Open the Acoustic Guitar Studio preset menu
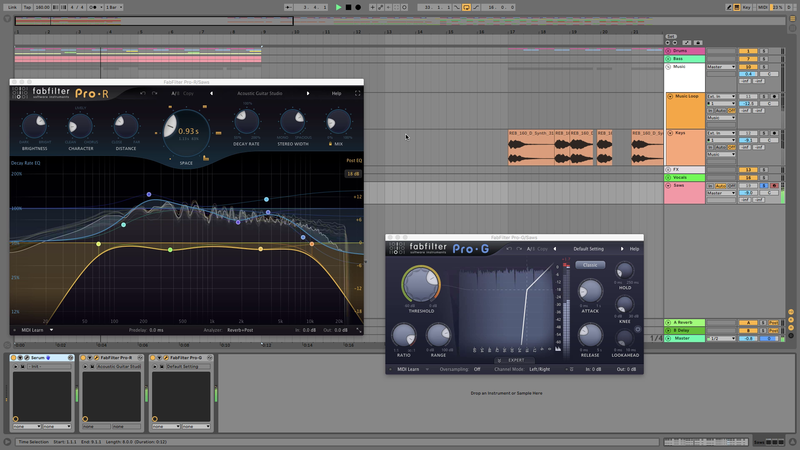This screenshot has height=450, width=800. (259, 93)
